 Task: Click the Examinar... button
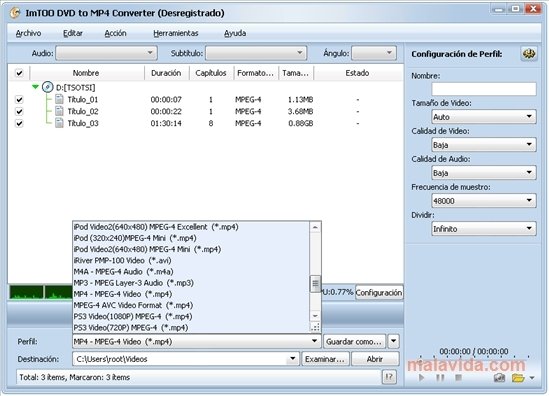point(325,359)
